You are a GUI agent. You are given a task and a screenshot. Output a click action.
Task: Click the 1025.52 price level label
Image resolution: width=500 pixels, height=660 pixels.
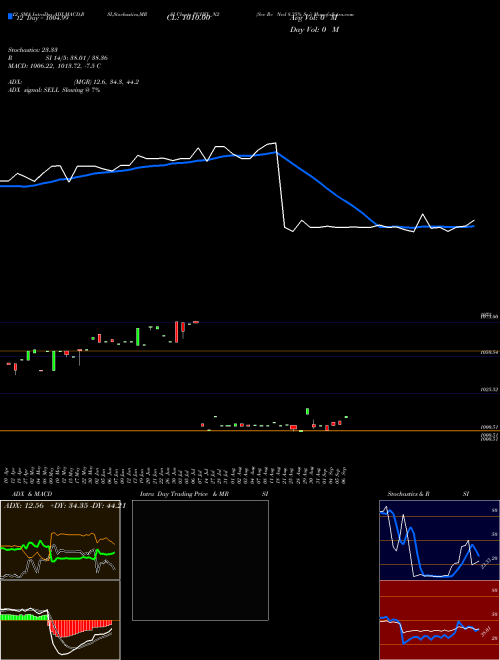[489, 390]
